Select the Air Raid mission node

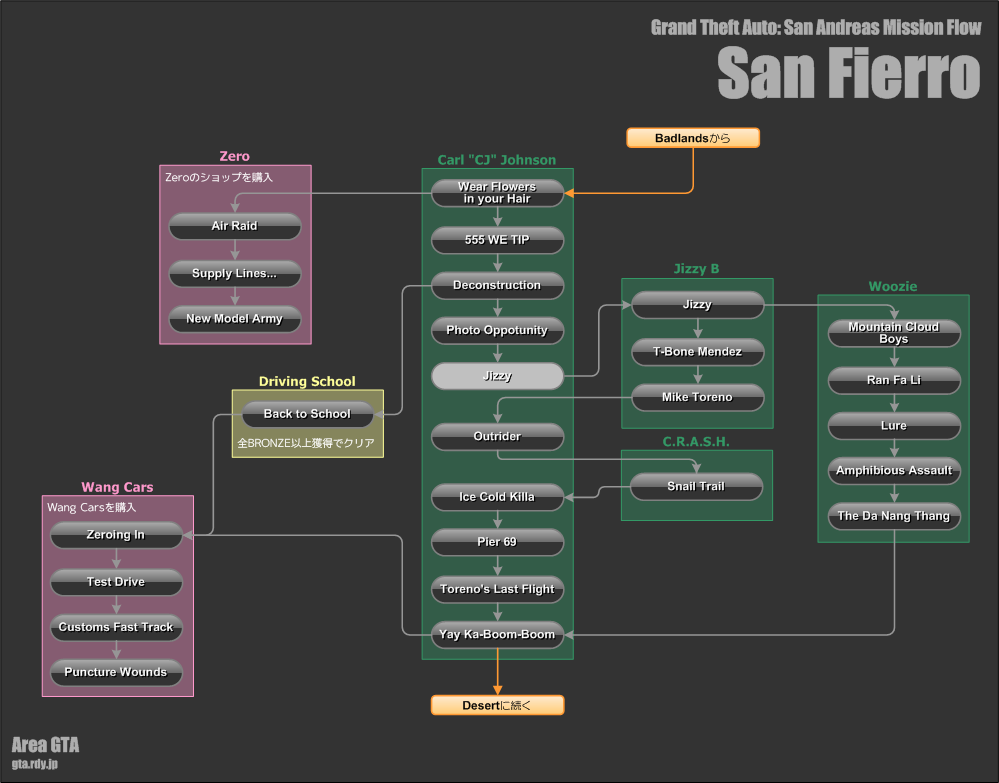coord(234,226)
